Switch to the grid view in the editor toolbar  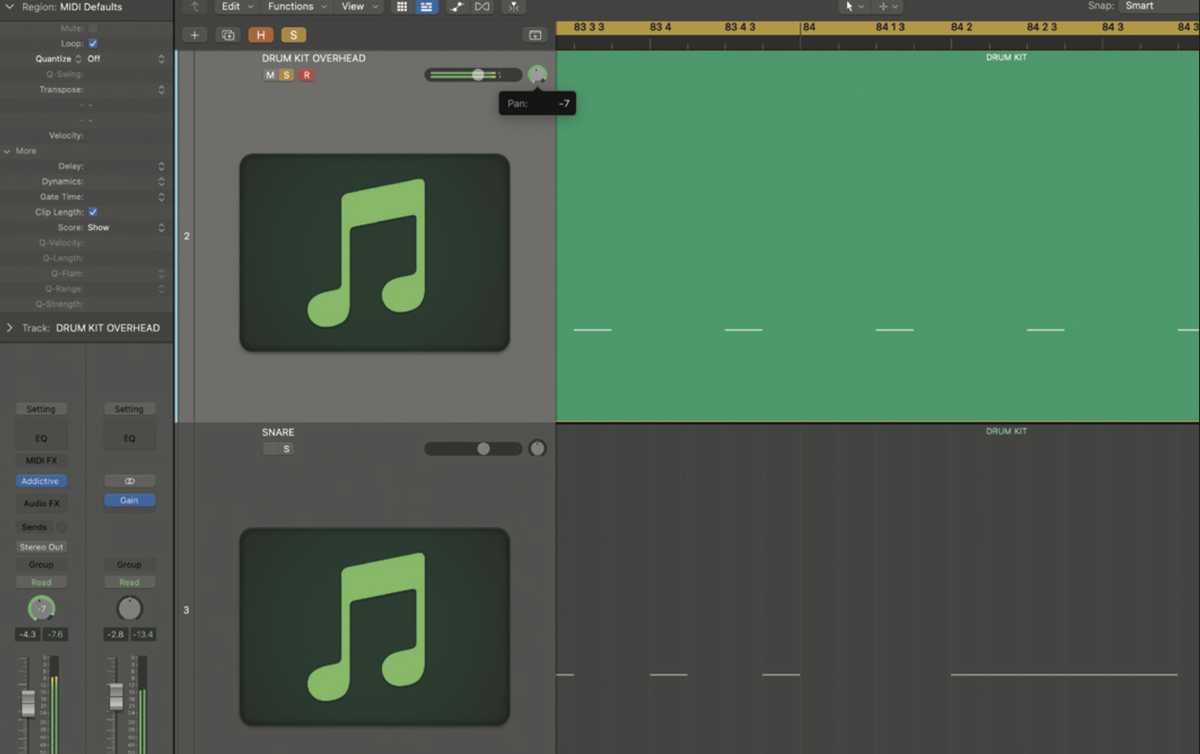click(x=401, y=7)
